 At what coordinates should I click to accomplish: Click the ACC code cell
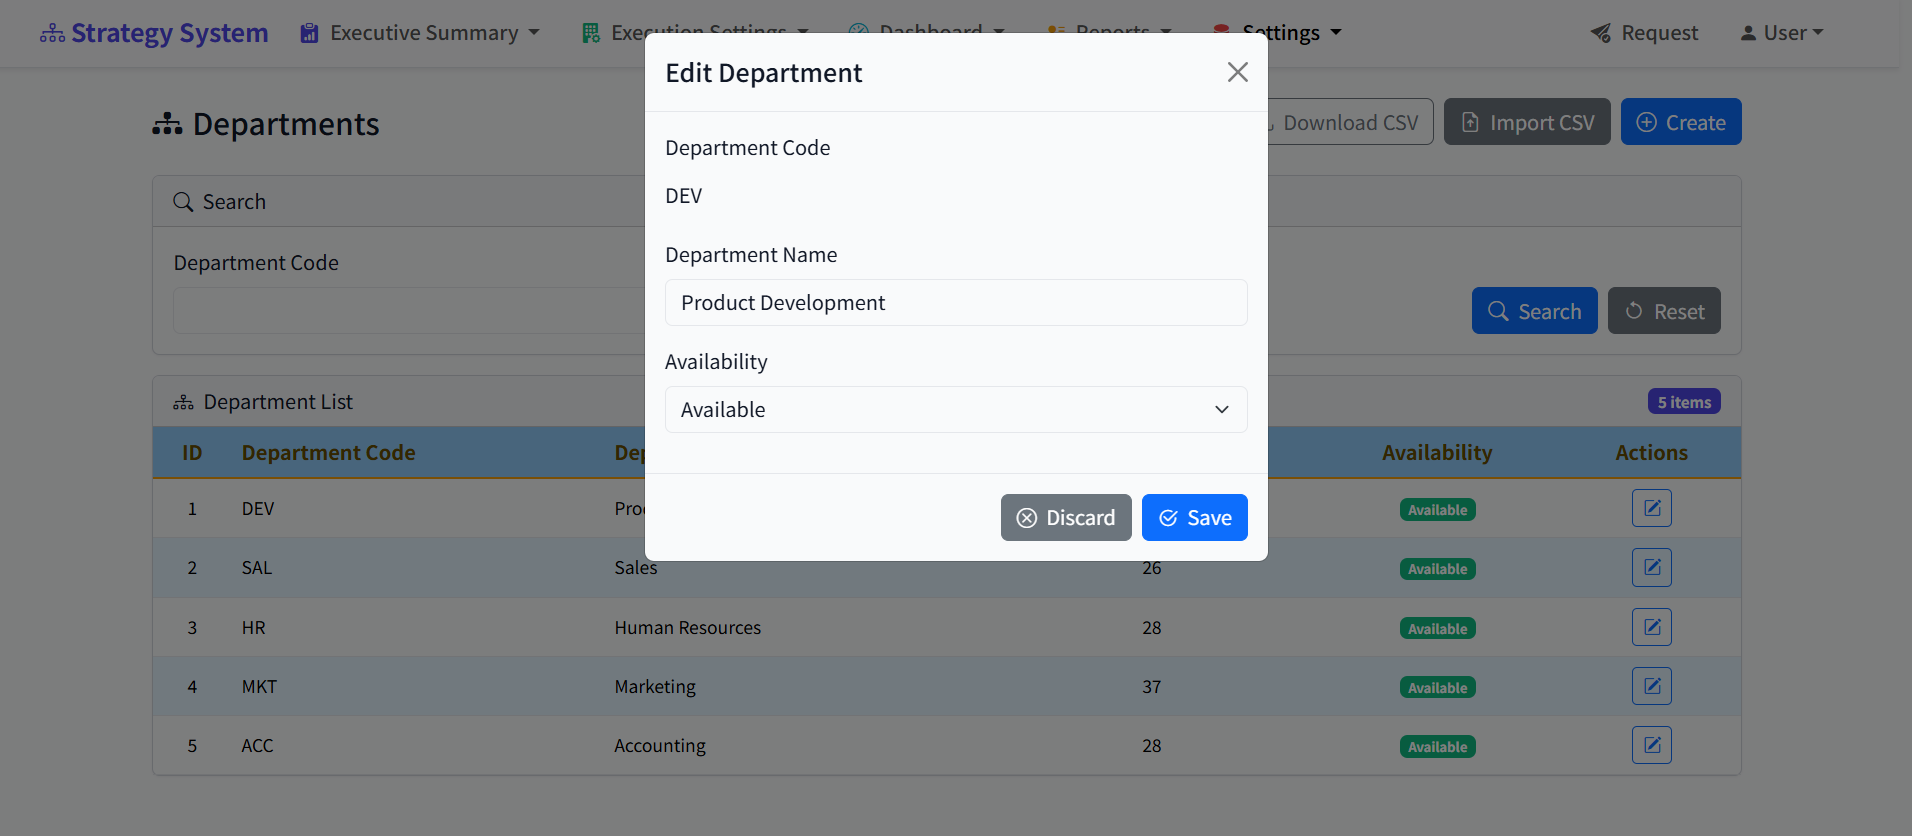257,746
